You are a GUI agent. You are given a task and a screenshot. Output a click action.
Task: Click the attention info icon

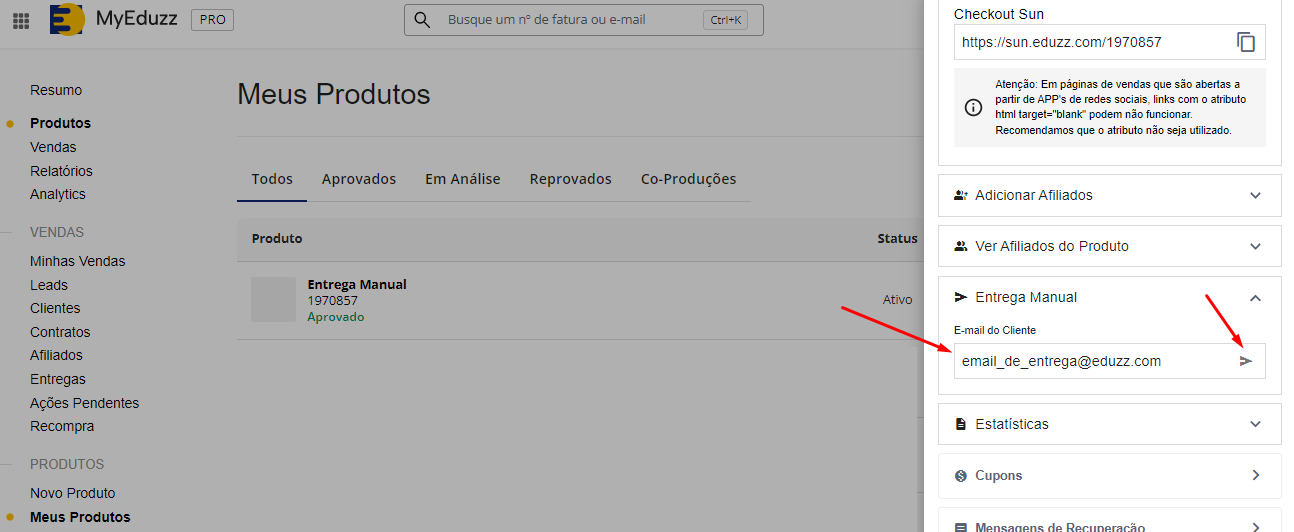click(x=972, y=107)
